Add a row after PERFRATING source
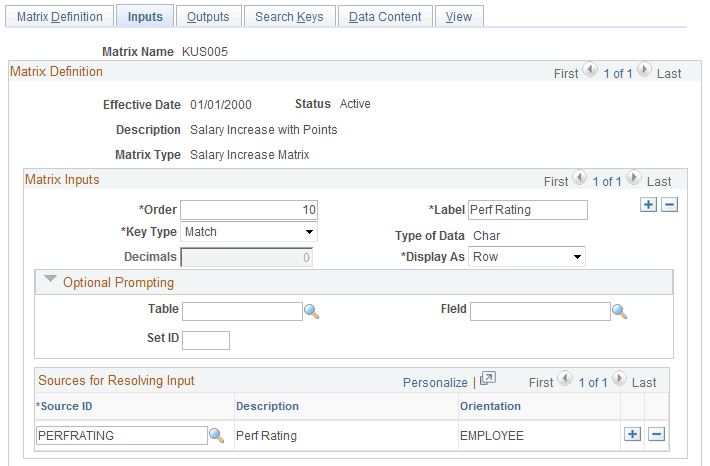Viewport: 710px width, 466px height. pyautogui.click(x=632, y=435)
